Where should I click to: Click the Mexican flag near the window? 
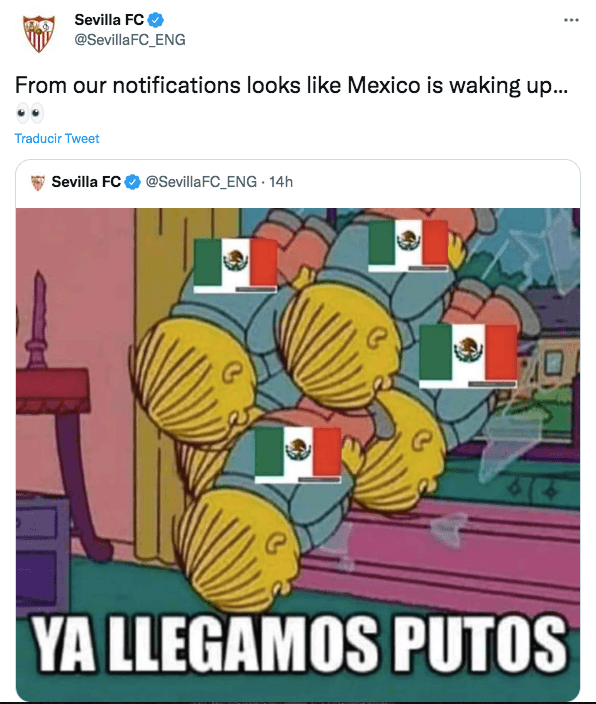click(468, 356)
